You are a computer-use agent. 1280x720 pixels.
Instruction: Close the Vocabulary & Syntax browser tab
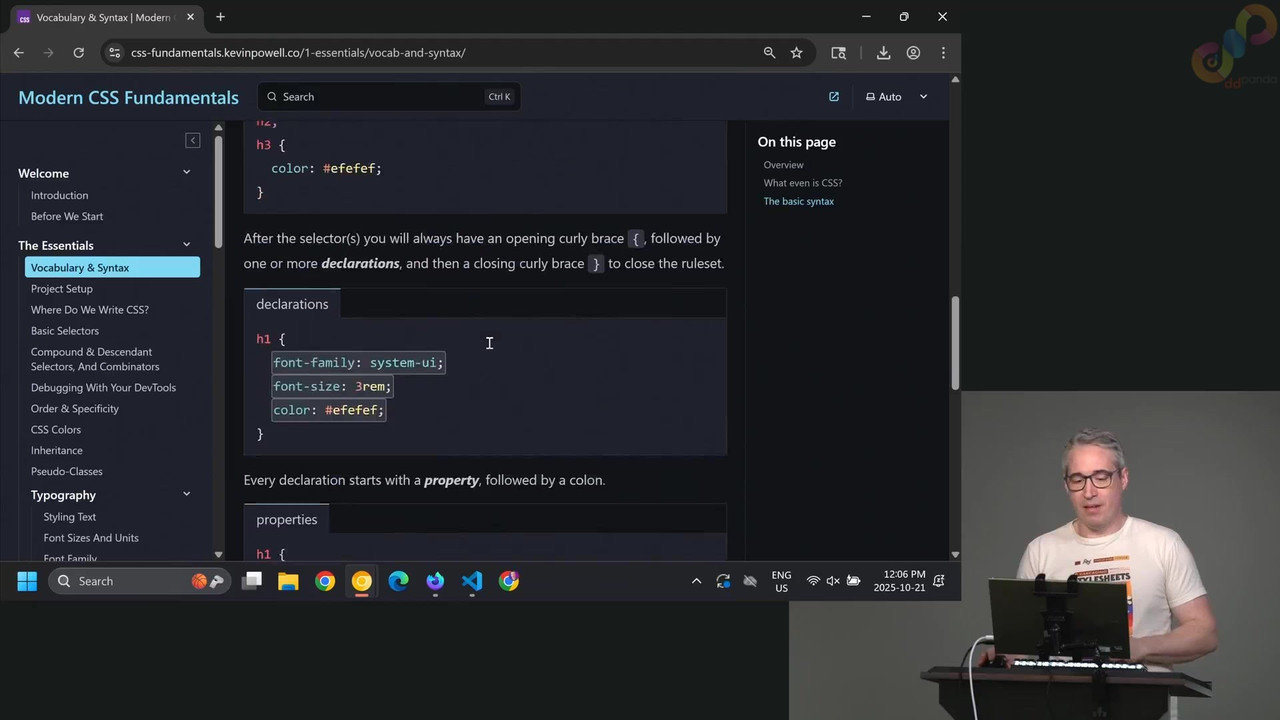click(x=190, y=17)
